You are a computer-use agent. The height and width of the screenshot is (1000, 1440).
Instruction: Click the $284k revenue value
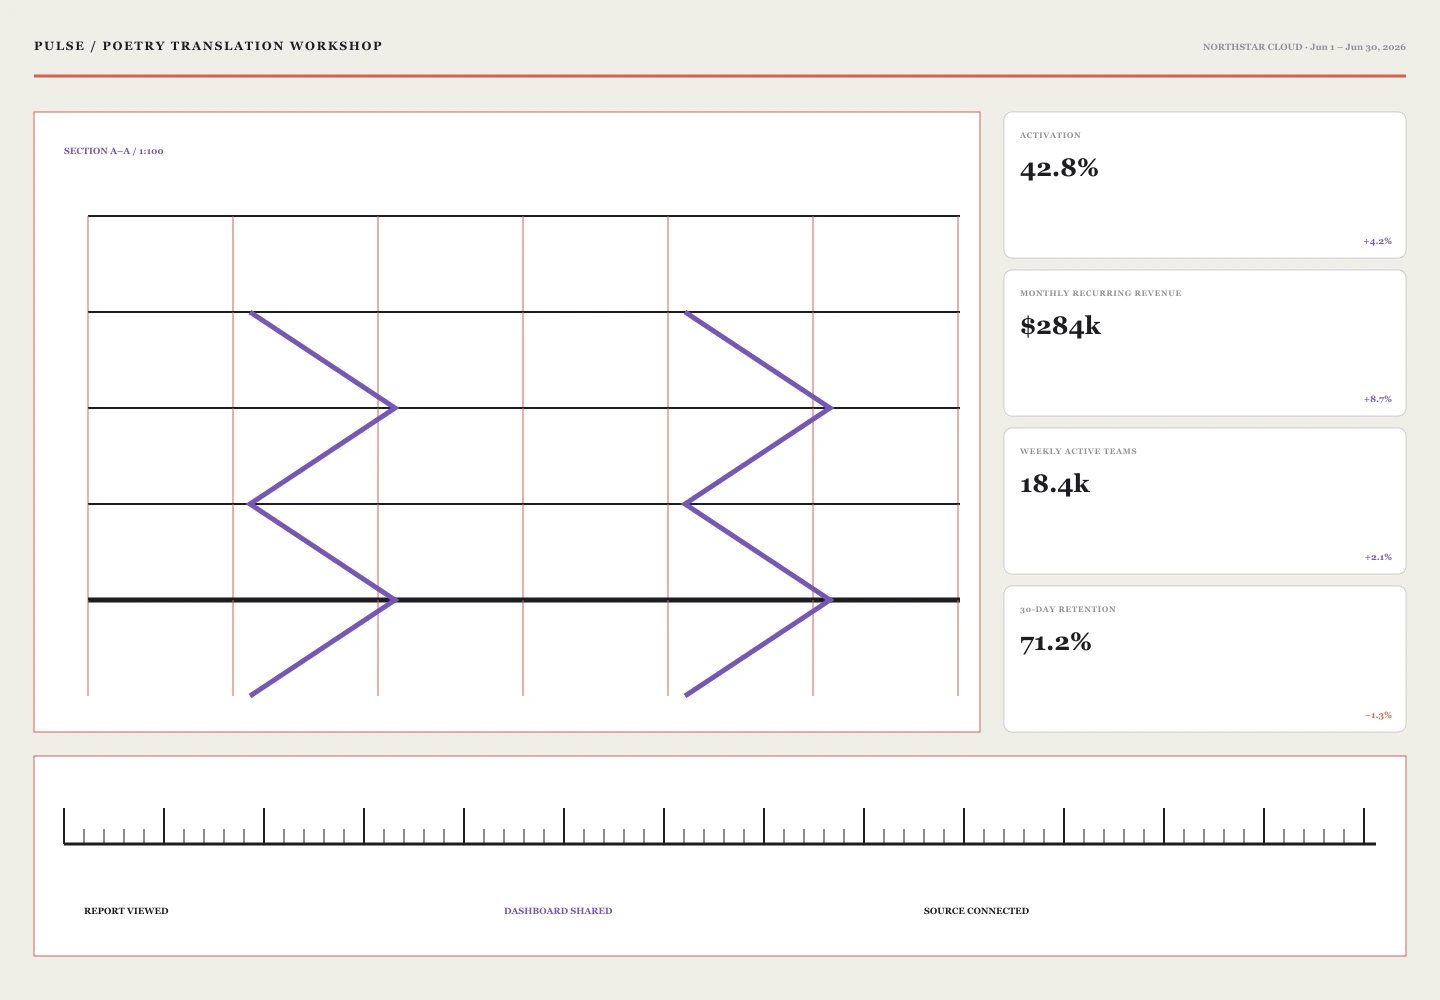pyautogui.click(x=1060, y=326)
